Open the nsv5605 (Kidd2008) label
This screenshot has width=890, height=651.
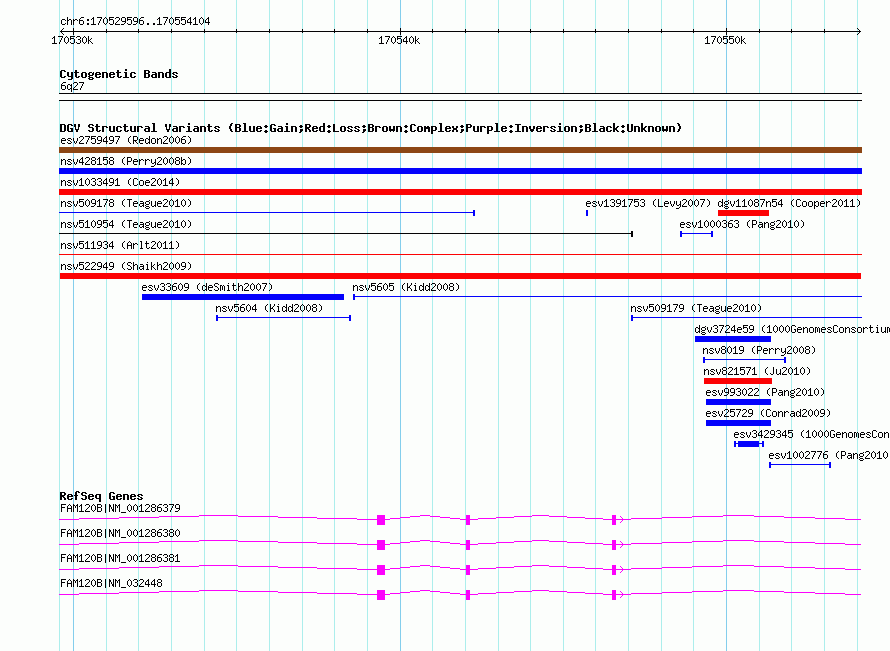(406, 287)
